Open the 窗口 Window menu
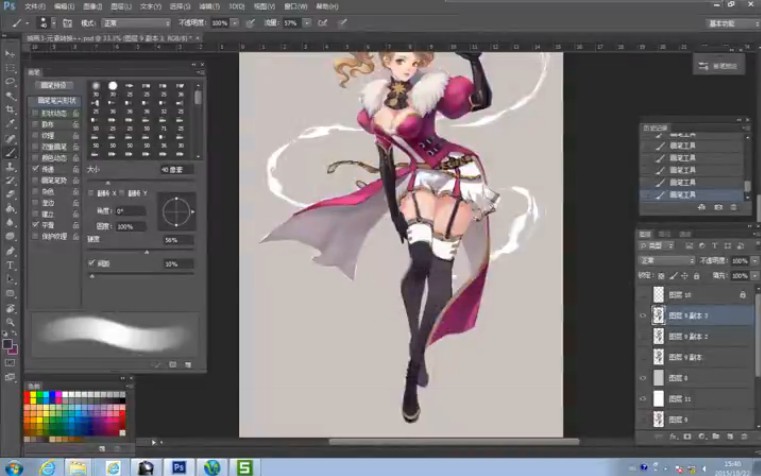 tap(295, 6)
